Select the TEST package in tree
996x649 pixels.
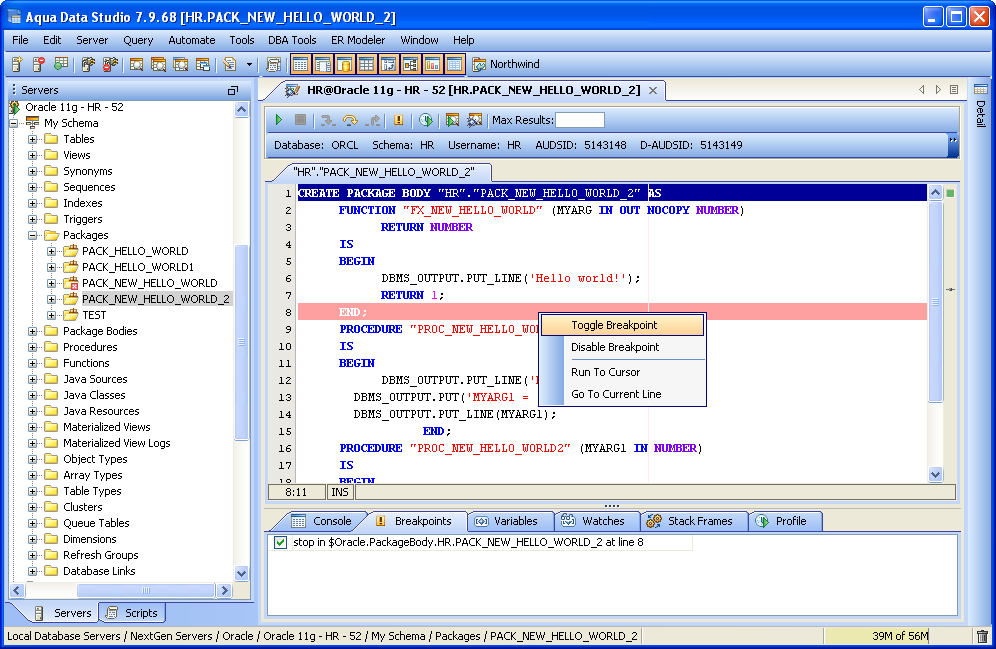94,315
